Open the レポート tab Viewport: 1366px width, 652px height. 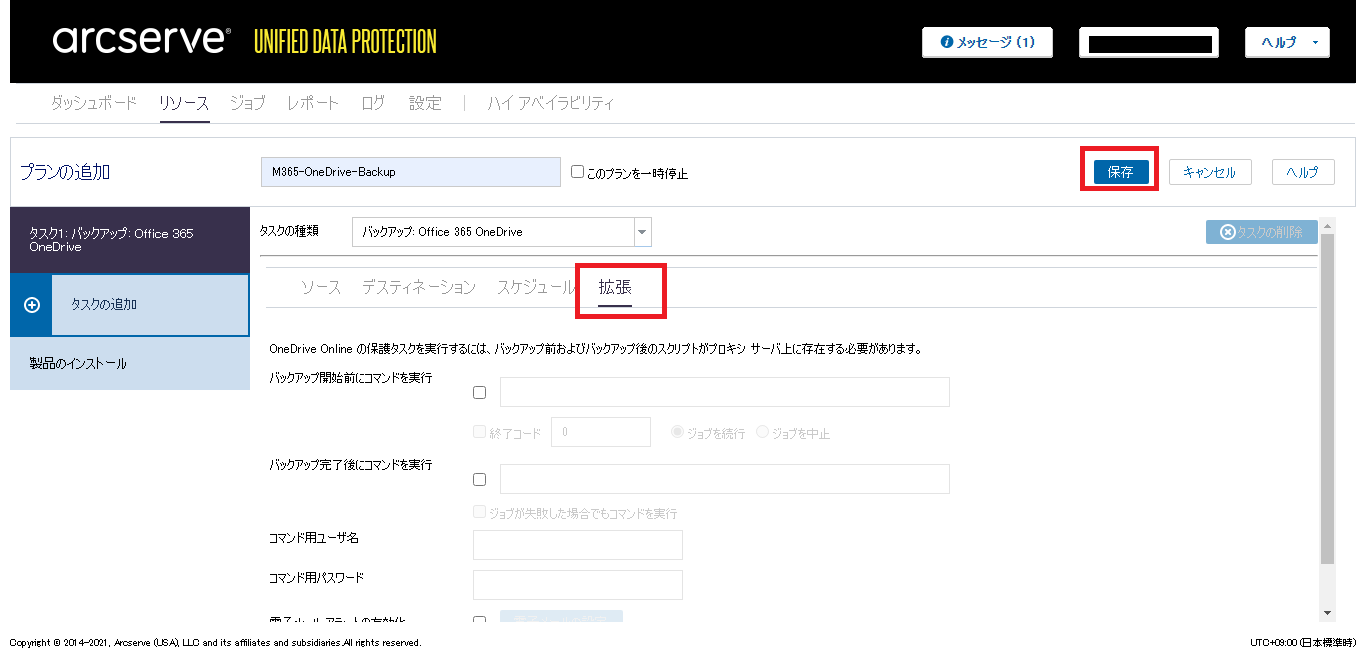(313, 103)
